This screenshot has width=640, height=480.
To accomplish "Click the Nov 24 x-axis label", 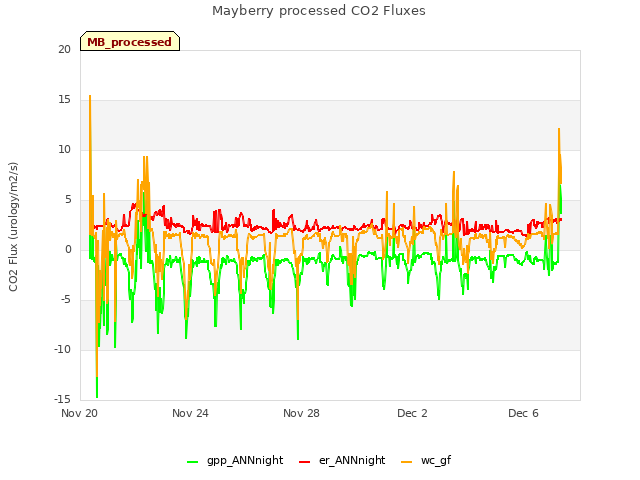I will (x=190, y=413).
